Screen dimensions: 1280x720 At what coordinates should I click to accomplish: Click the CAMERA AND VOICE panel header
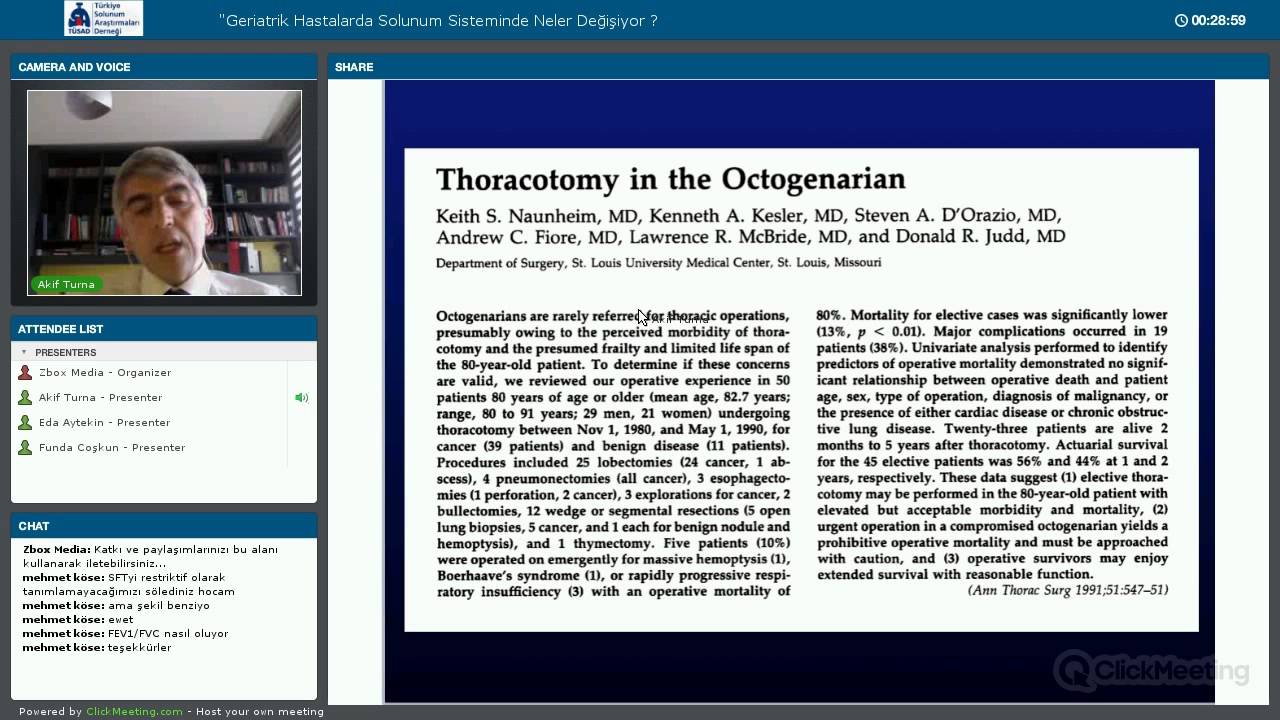click(x=164, y=67)
